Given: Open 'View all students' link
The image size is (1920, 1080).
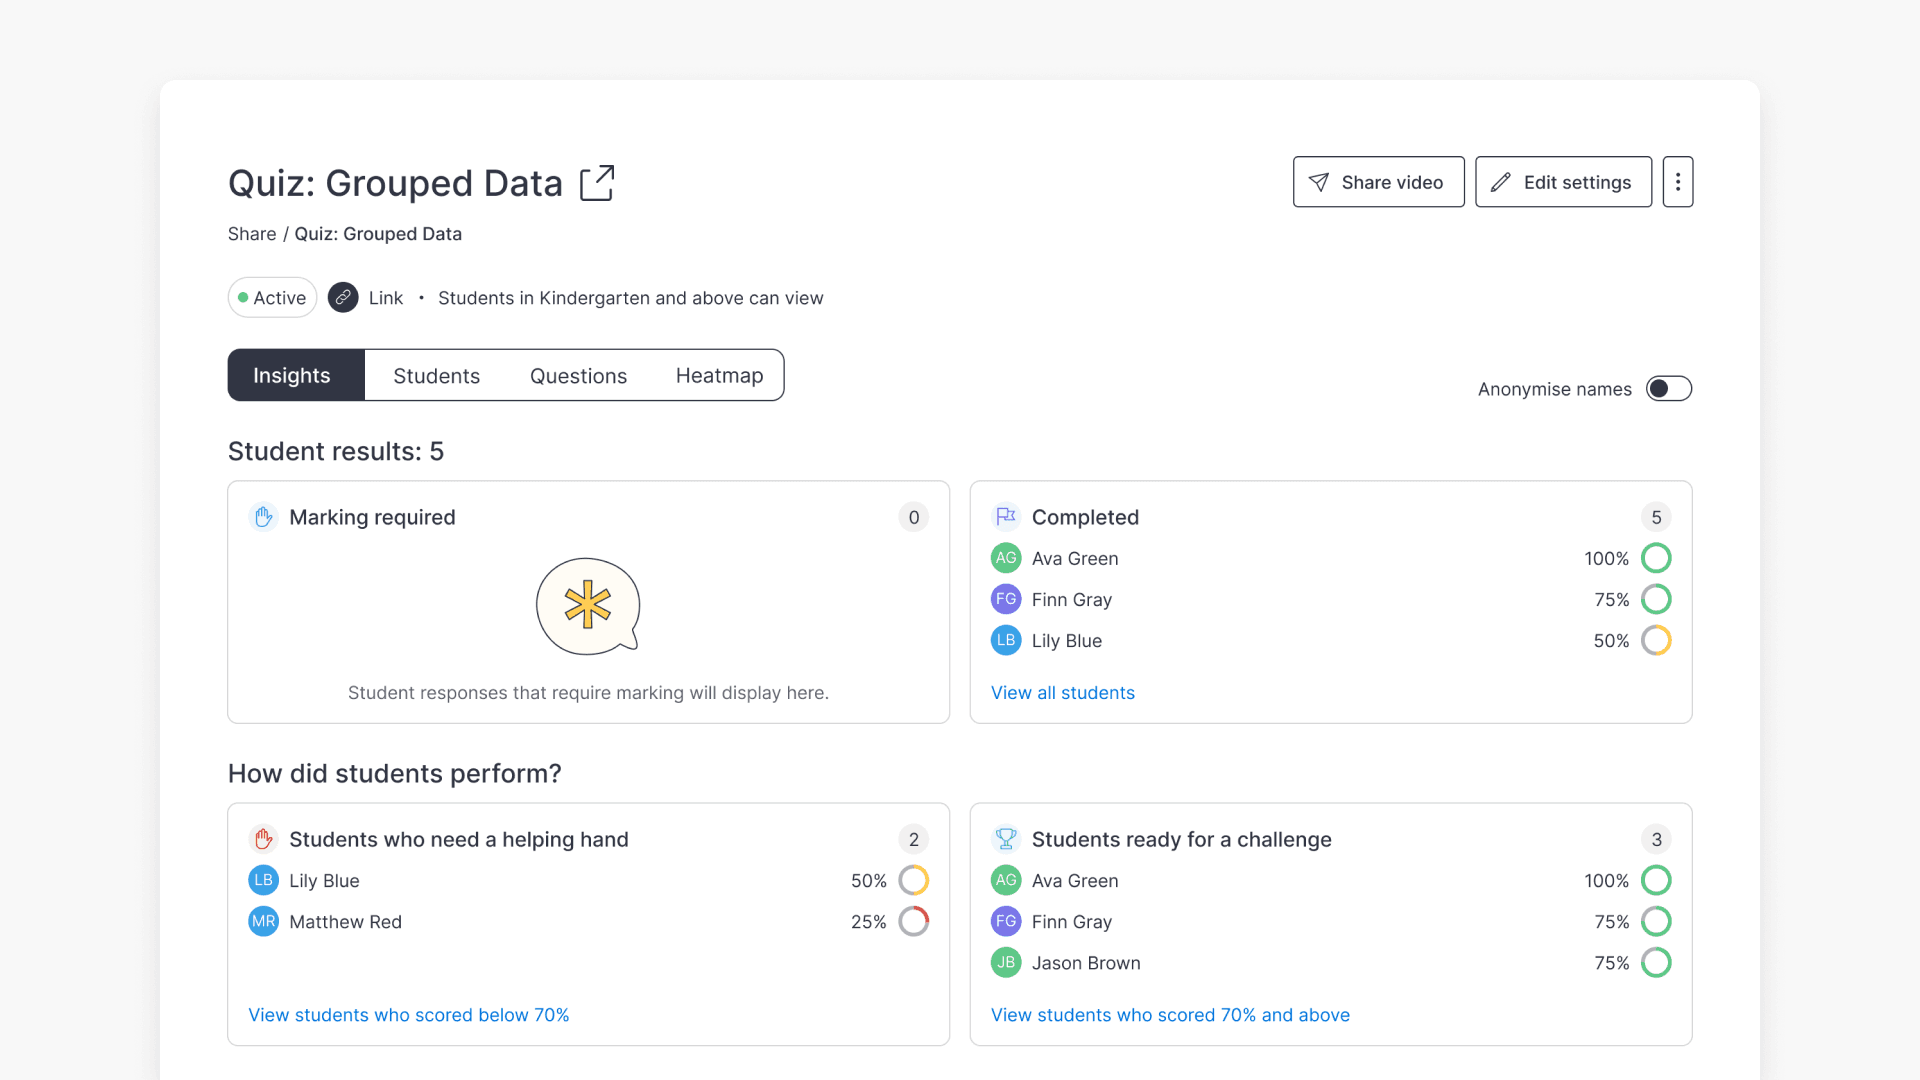Looking at the screenshot, I should pos(1062,692).
